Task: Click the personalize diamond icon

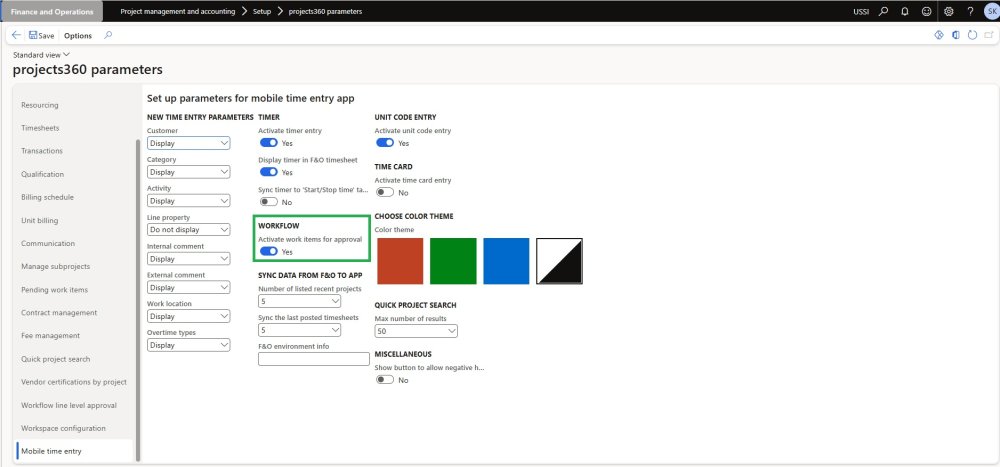Action: pos(939,36)
